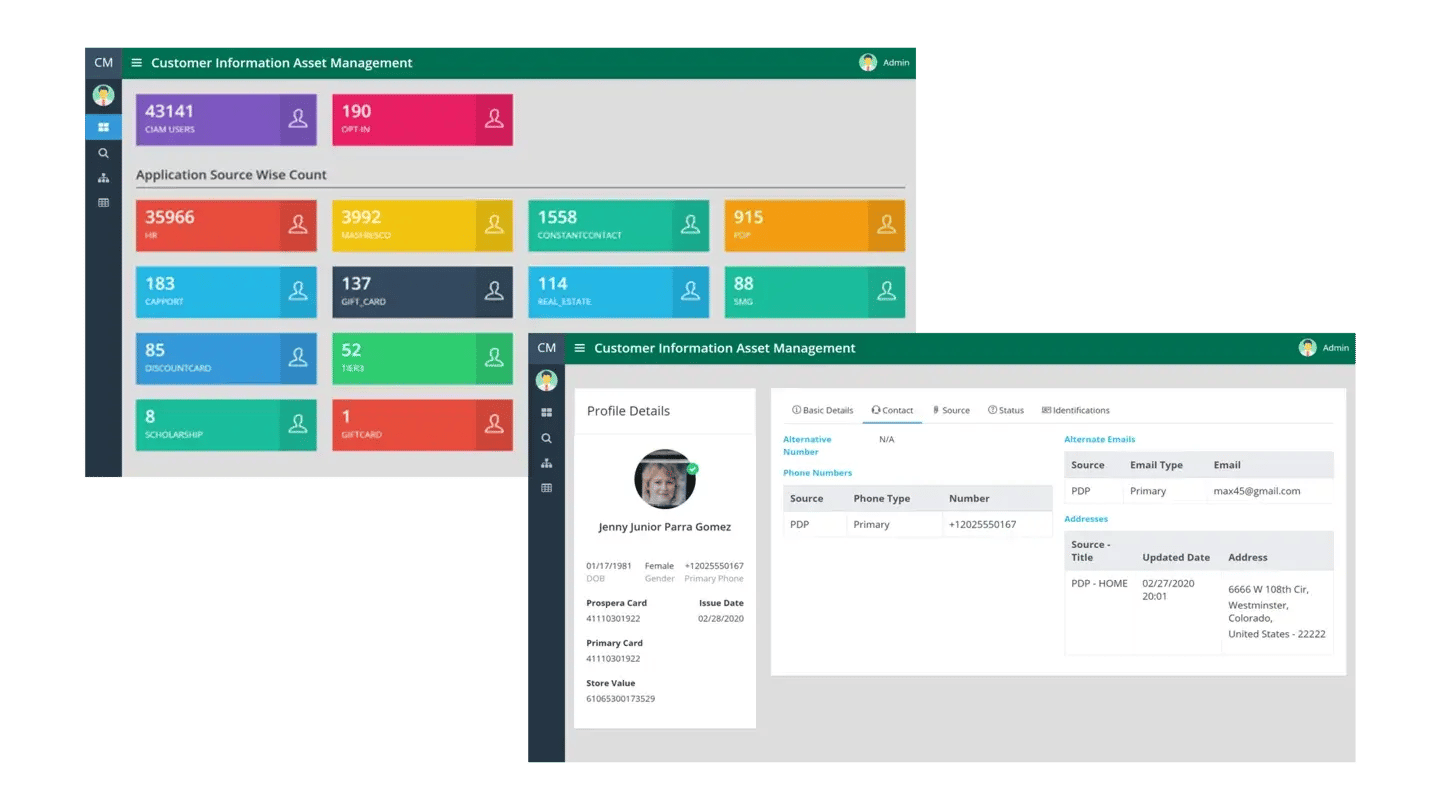The image size is (1440, 810).
Task: Open the hierarchy icon in the profile window sidebar
Action: (546, 463)
